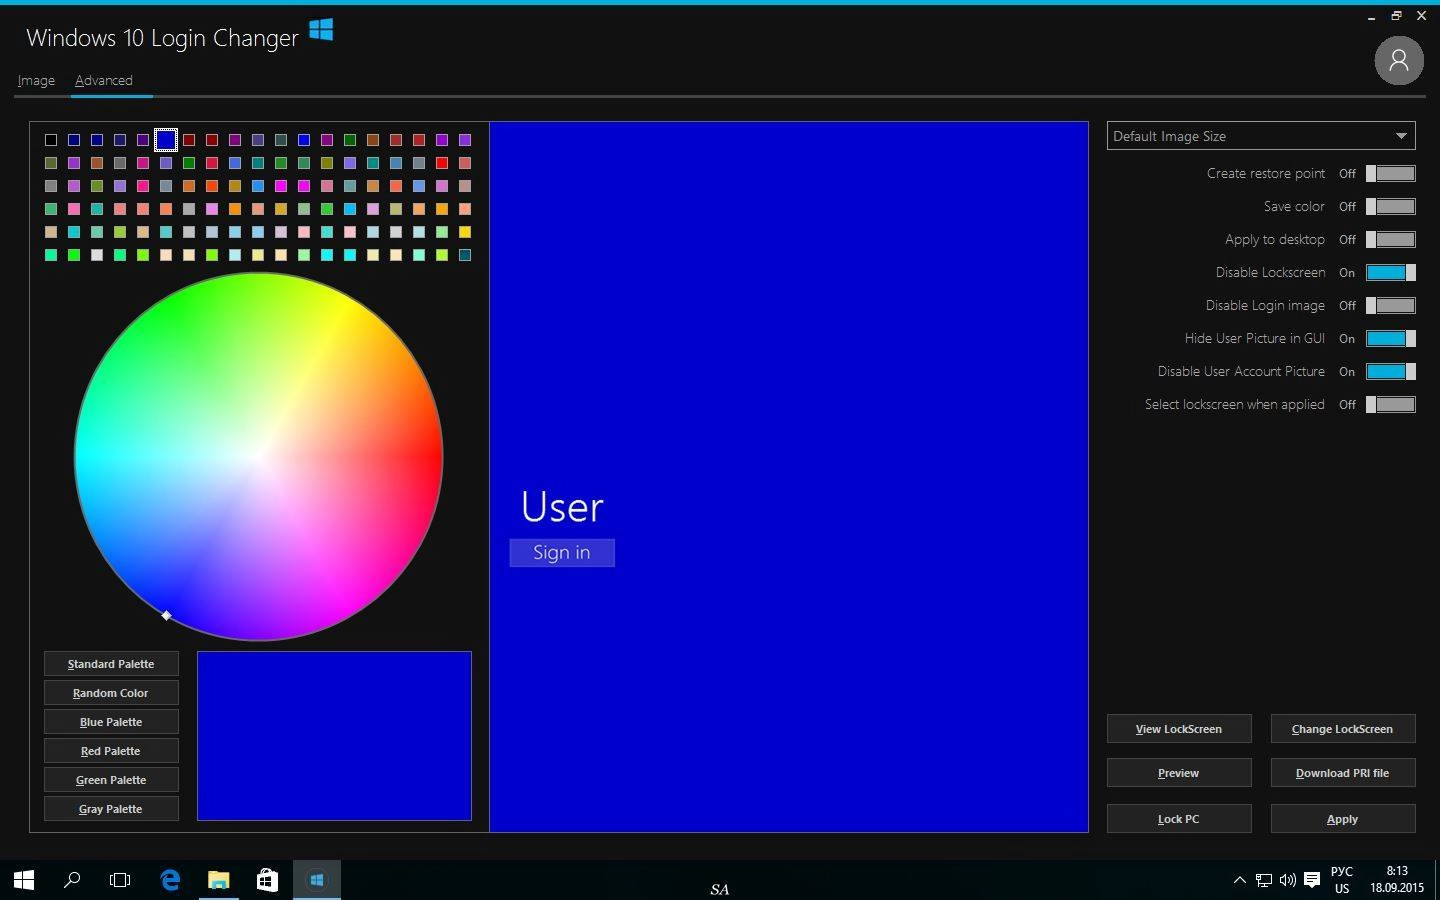
Task: Click the clock and date in the taskbar
Action: tap(1397, 880)
